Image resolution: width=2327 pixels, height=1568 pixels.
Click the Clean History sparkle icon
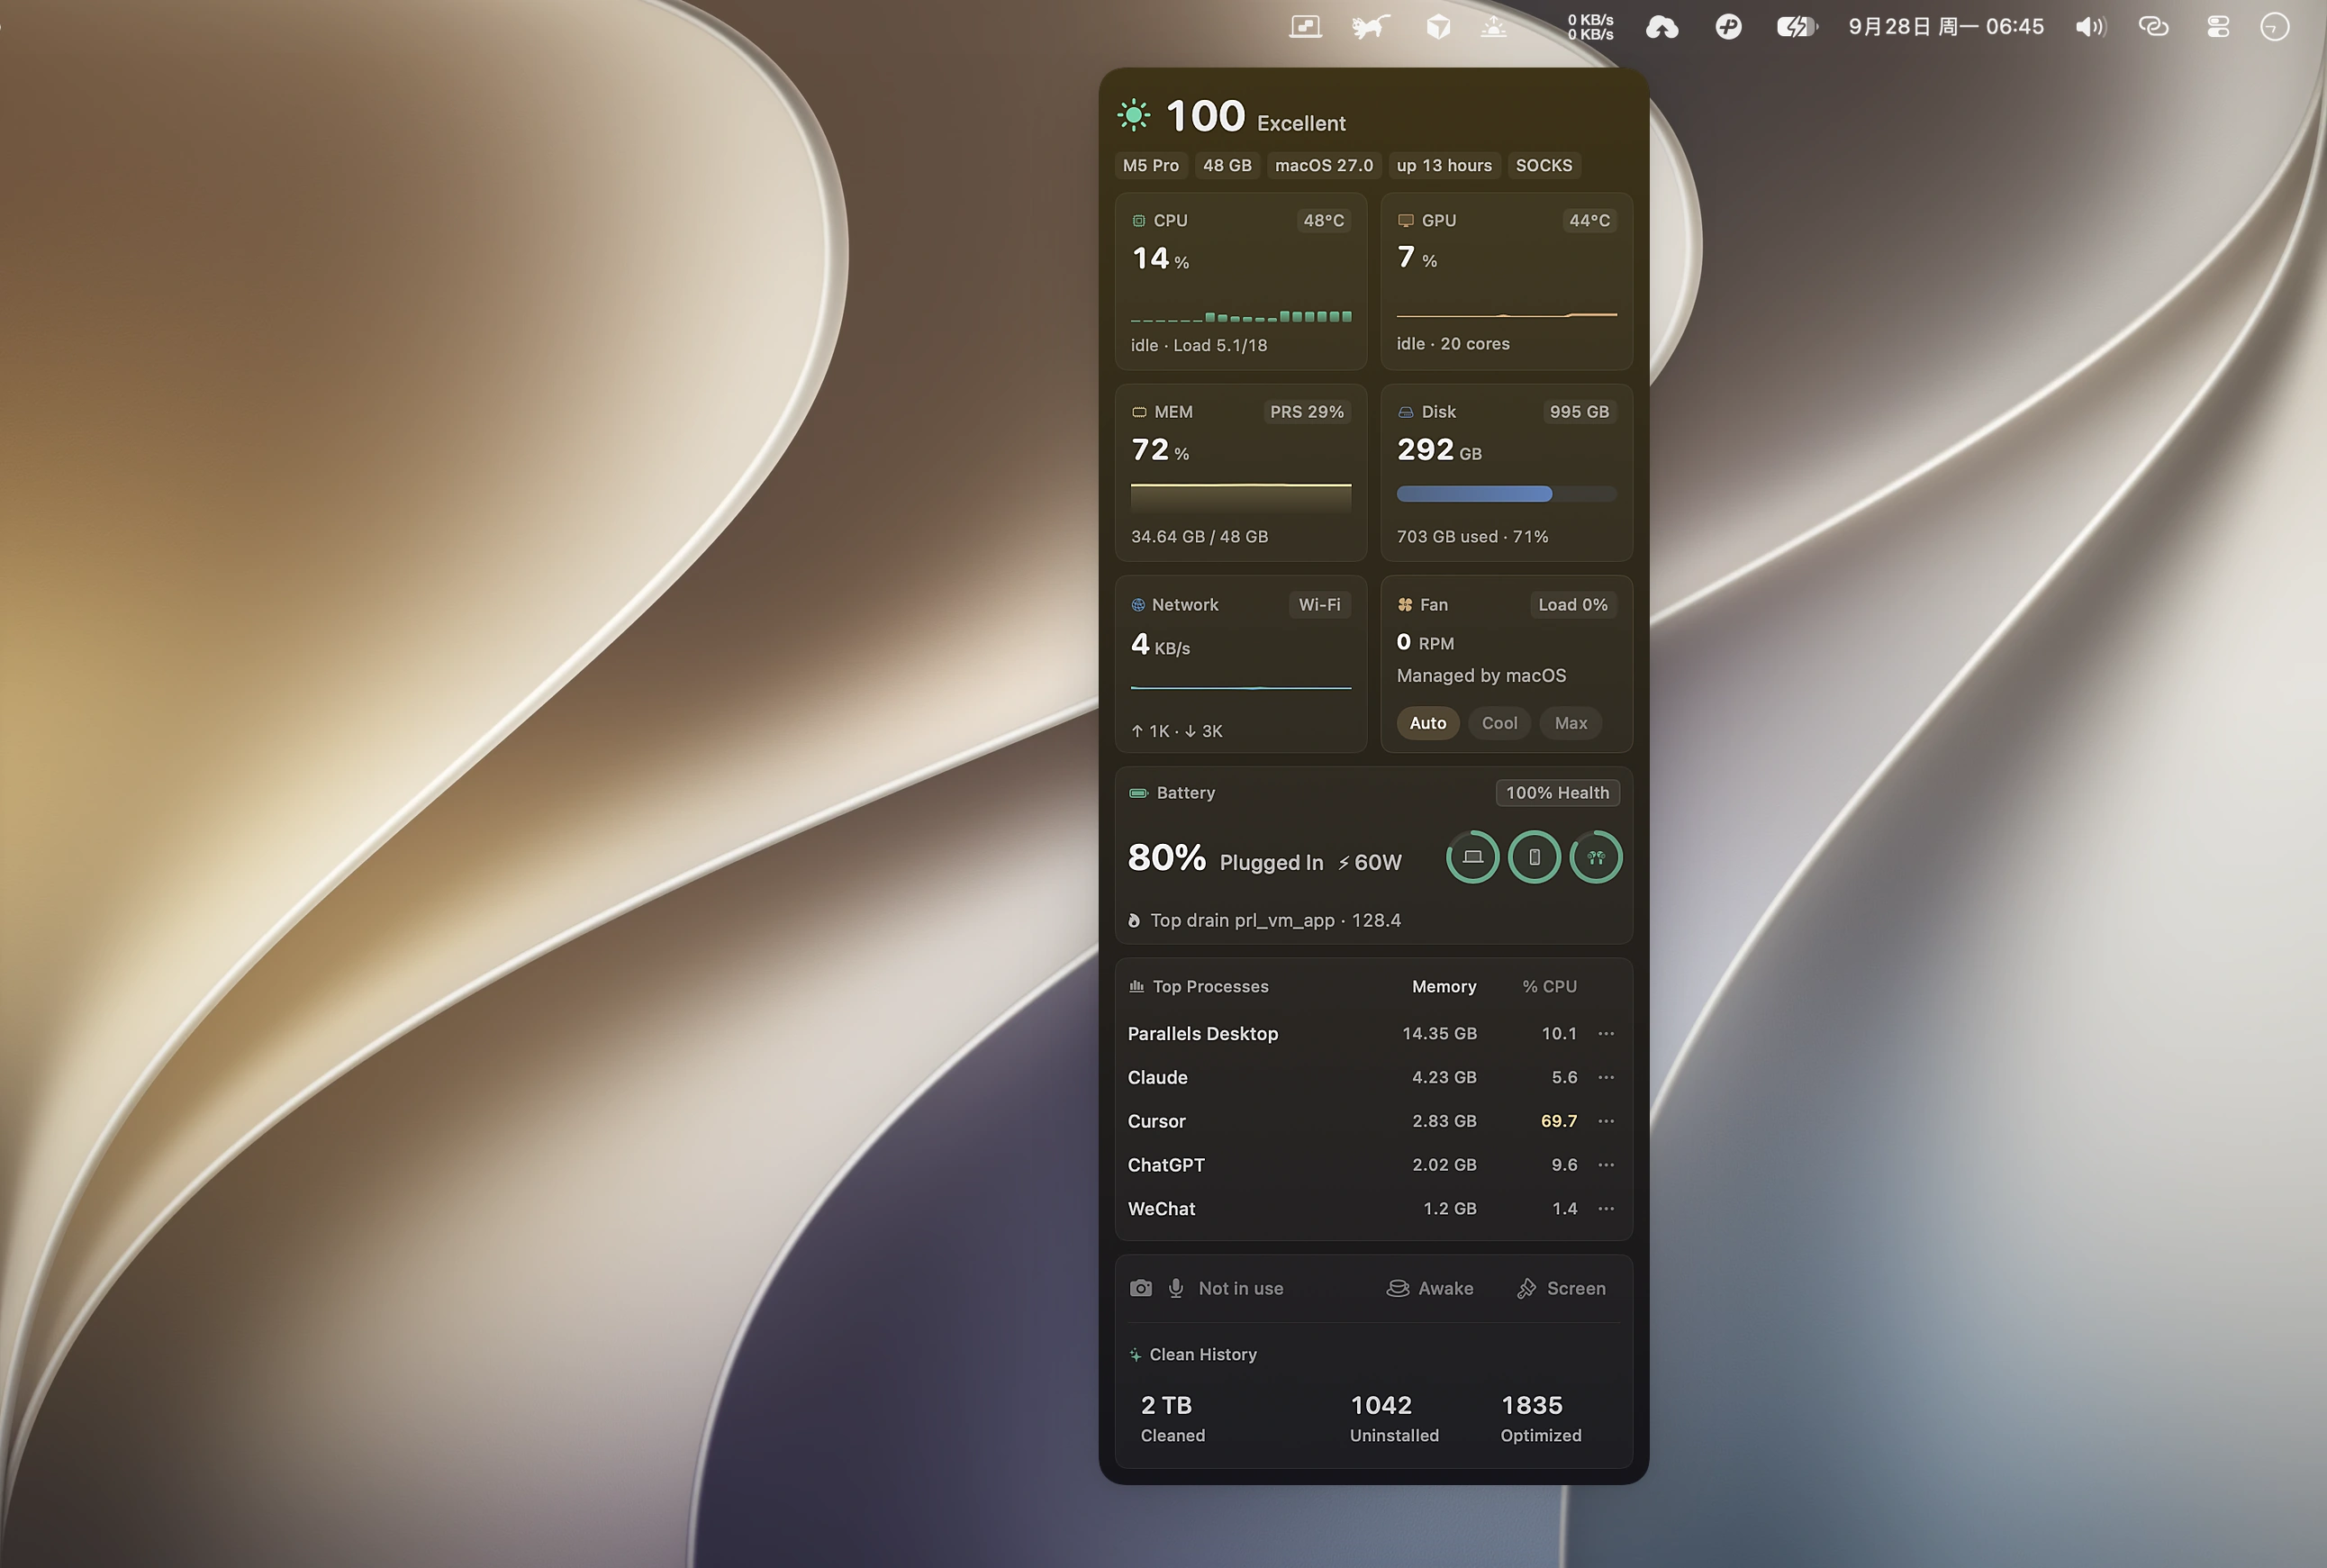pyautogui.click(x=1135, y=1355)
